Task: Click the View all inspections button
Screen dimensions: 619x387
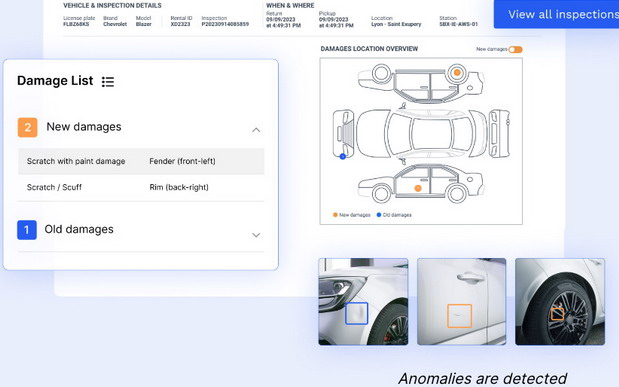Action: click(556, 14)
